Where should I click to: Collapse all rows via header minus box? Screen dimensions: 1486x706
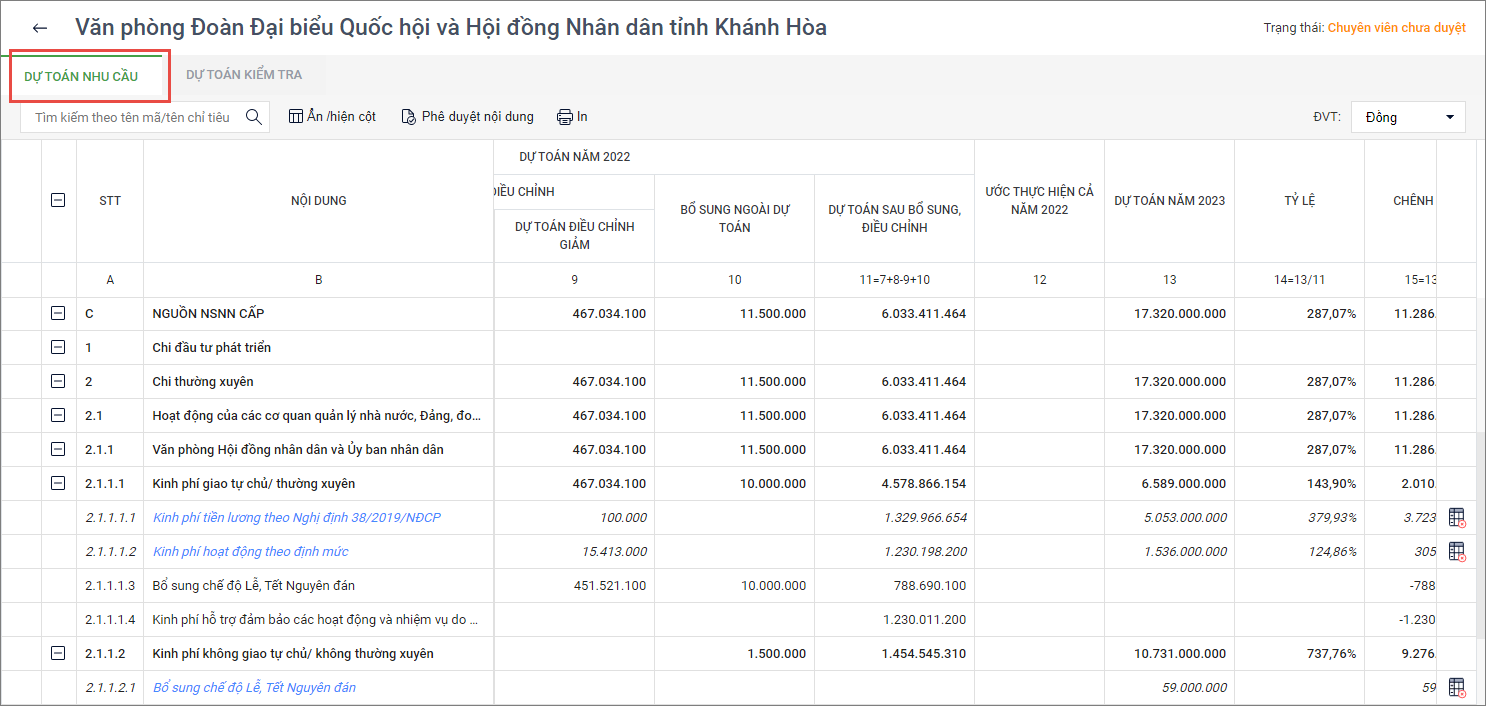point(58,200)
